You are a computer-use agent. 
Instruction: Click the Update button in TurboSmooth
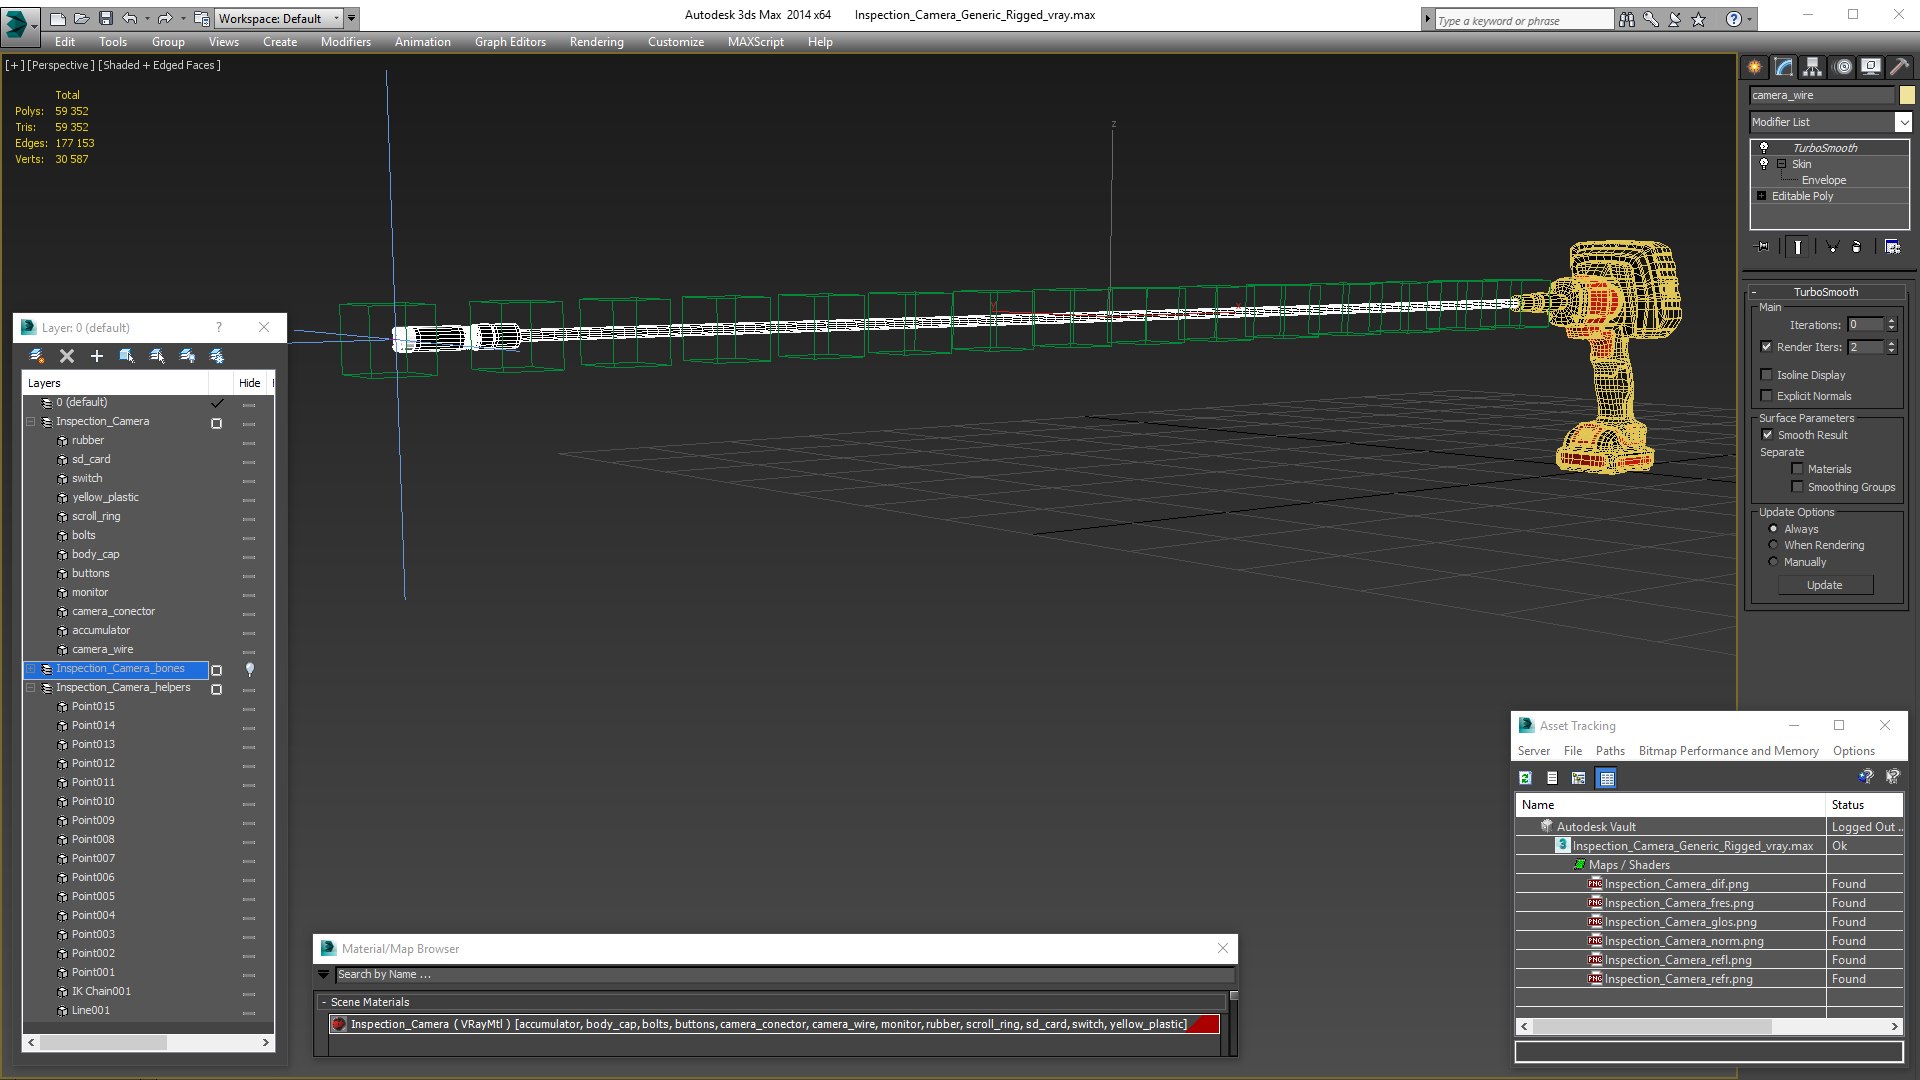(1825, 585)
